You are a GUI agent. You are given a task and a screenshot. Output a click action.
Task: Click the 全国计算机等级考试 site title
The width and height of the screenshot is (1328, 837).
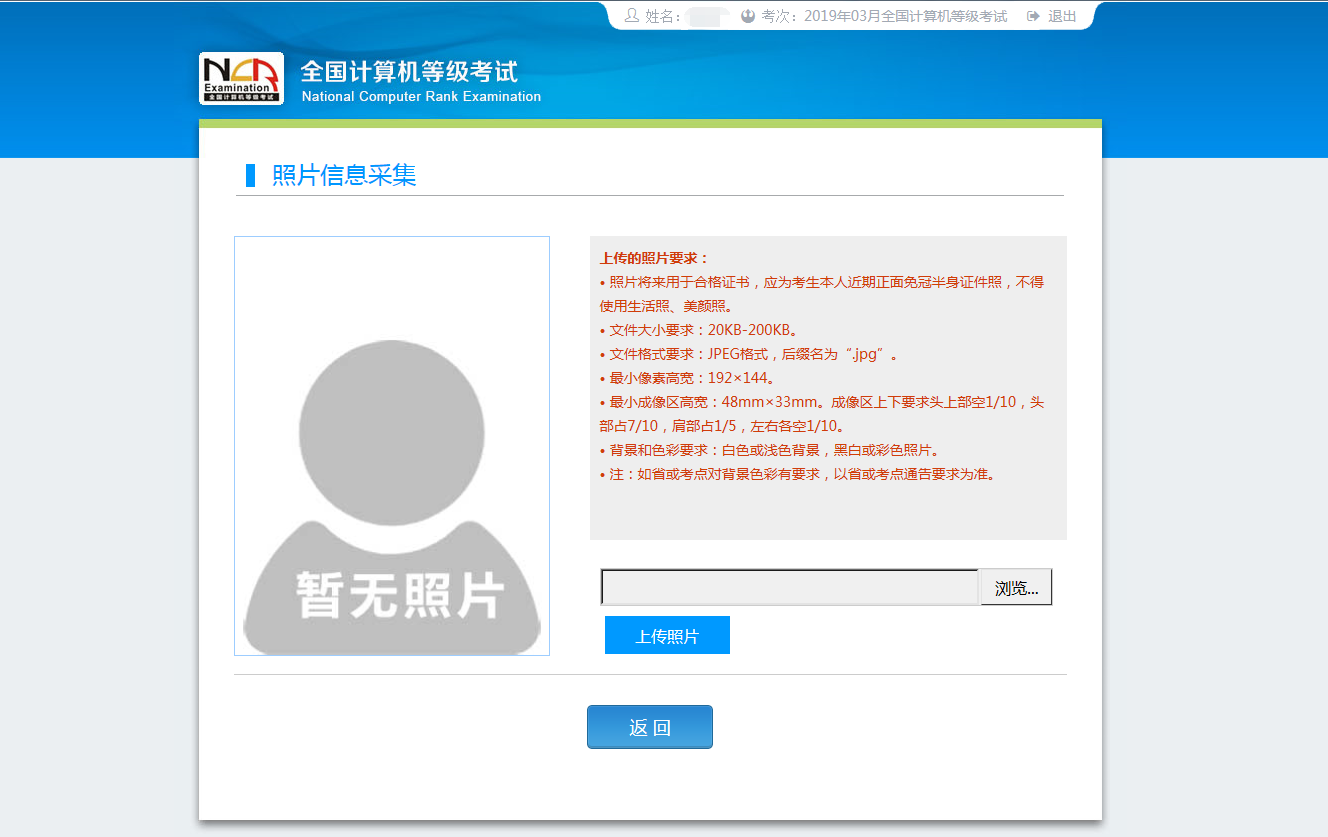coord(409,72)
